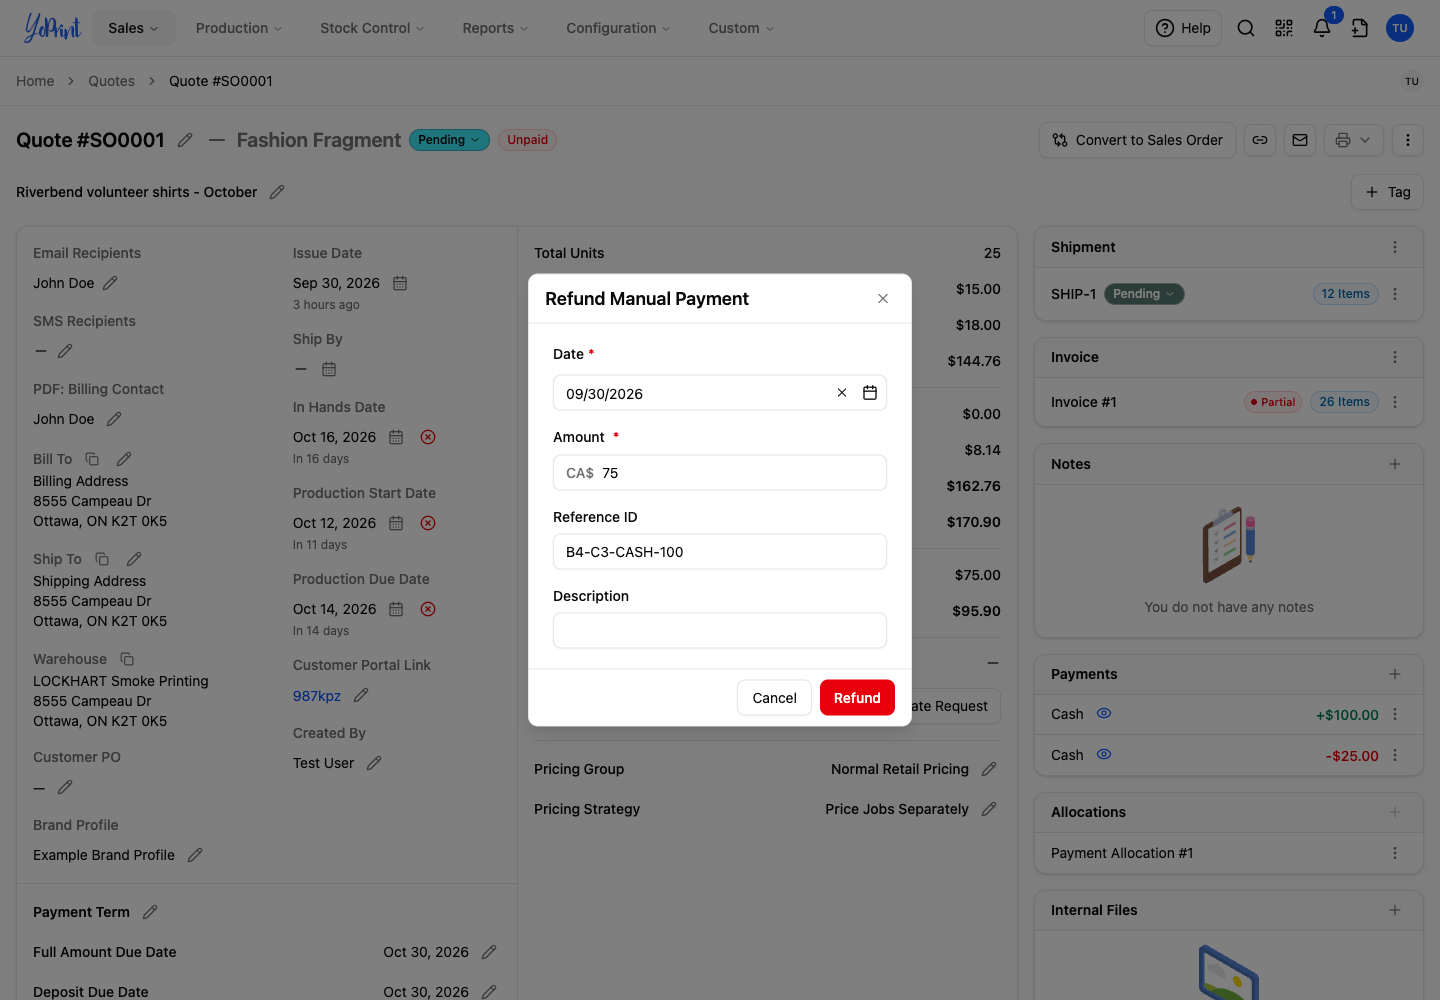Open the Custom menu
Viewport: 1440px width, 1000px height.
tap(741, 28)
